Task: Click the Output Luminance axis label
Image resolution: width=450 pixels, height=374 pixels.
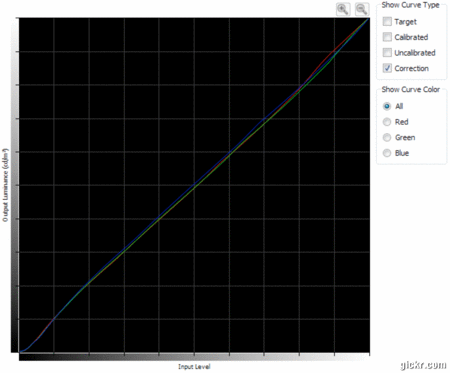Action: point(5,185)
